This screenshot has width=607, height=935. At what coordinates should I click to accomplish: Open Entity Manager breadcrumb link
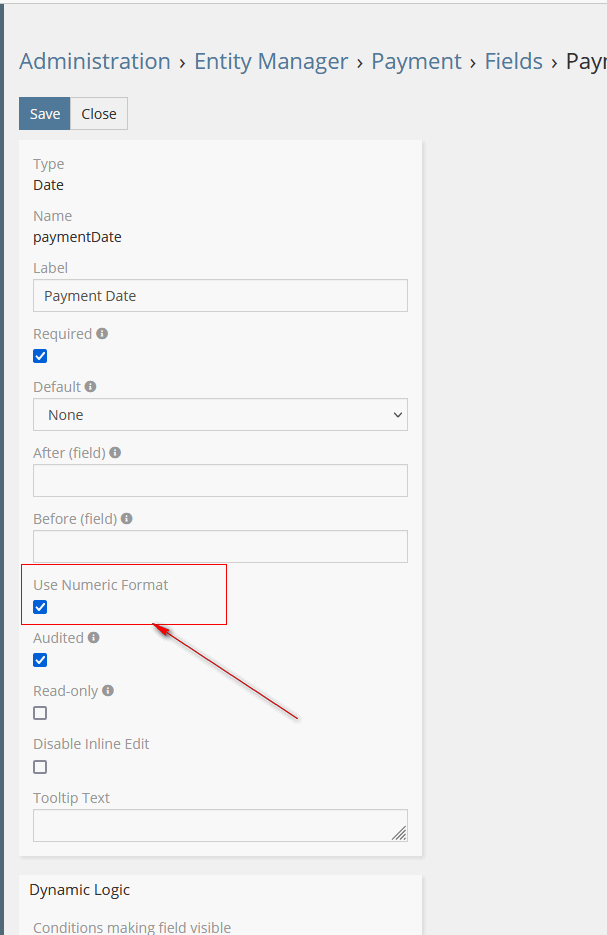(271, 61)
